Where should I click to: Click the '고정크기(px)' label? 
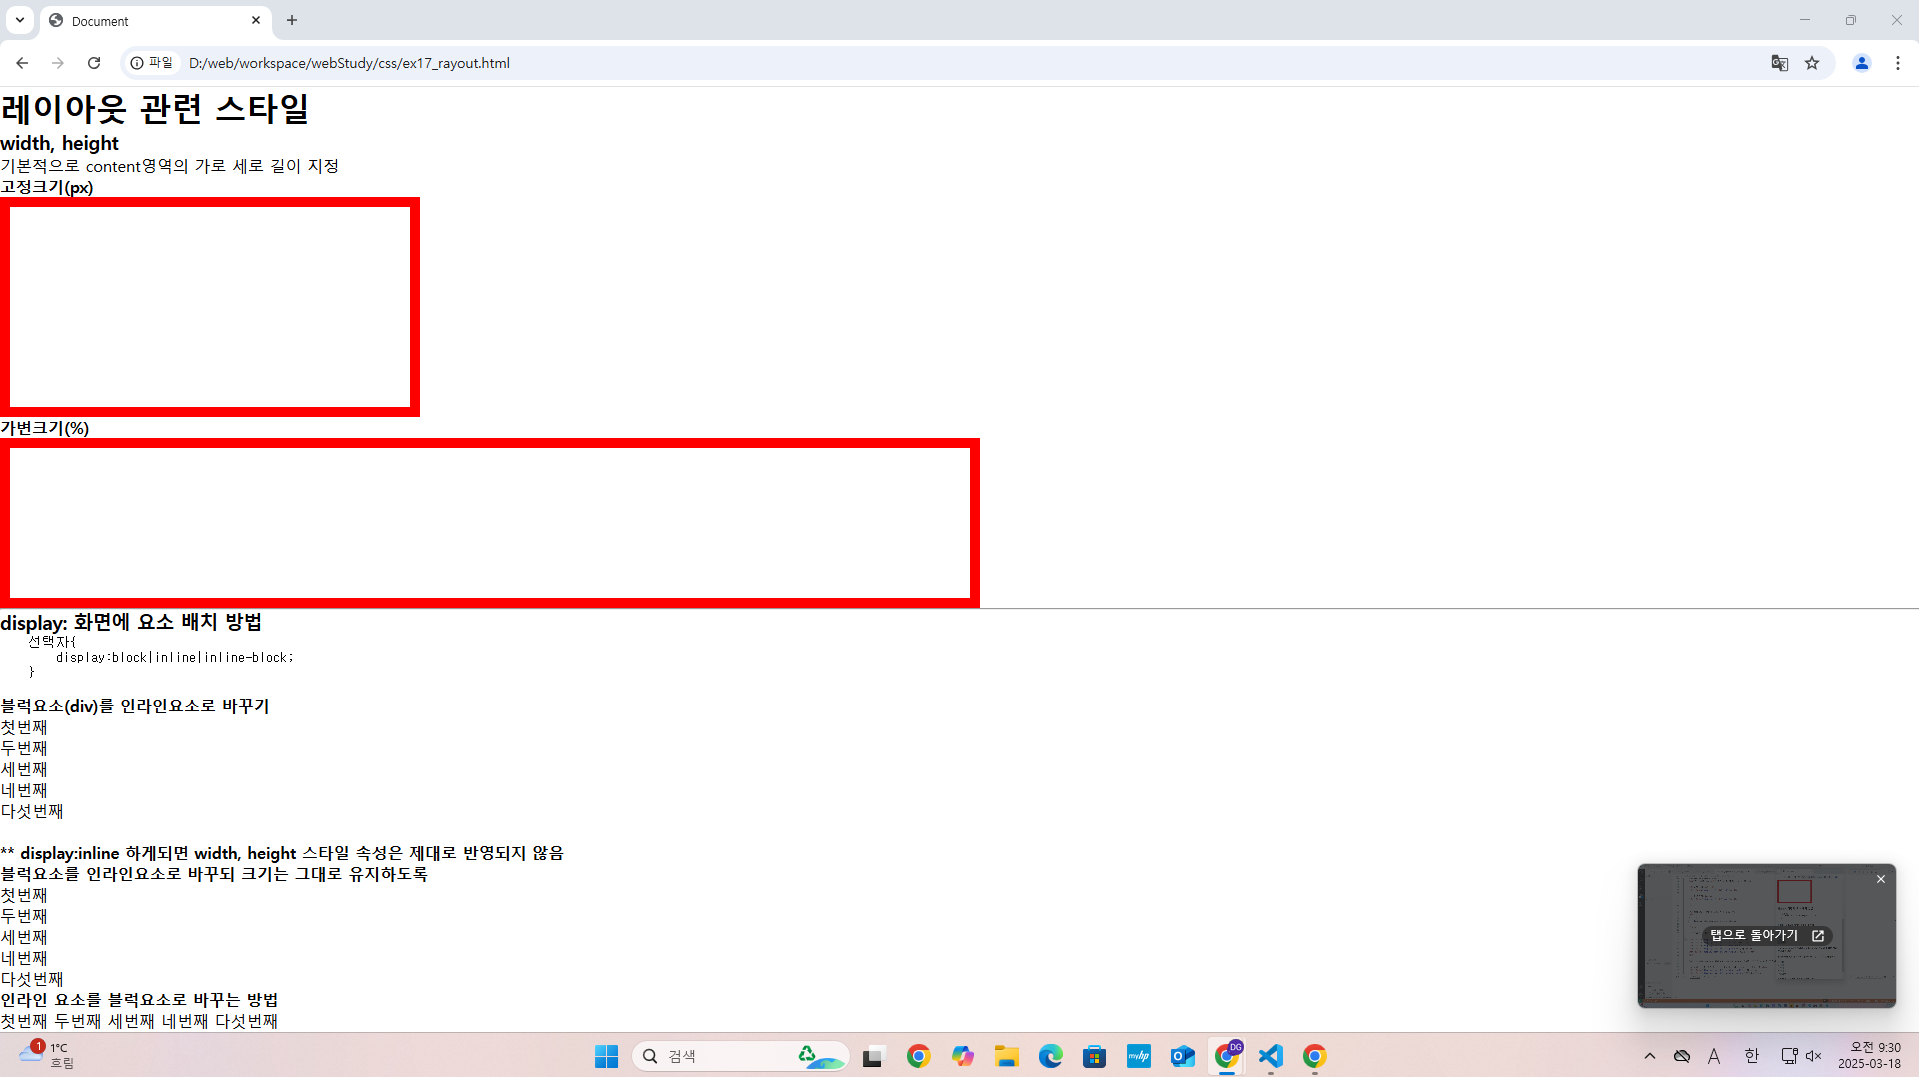(x=47, y=187)
